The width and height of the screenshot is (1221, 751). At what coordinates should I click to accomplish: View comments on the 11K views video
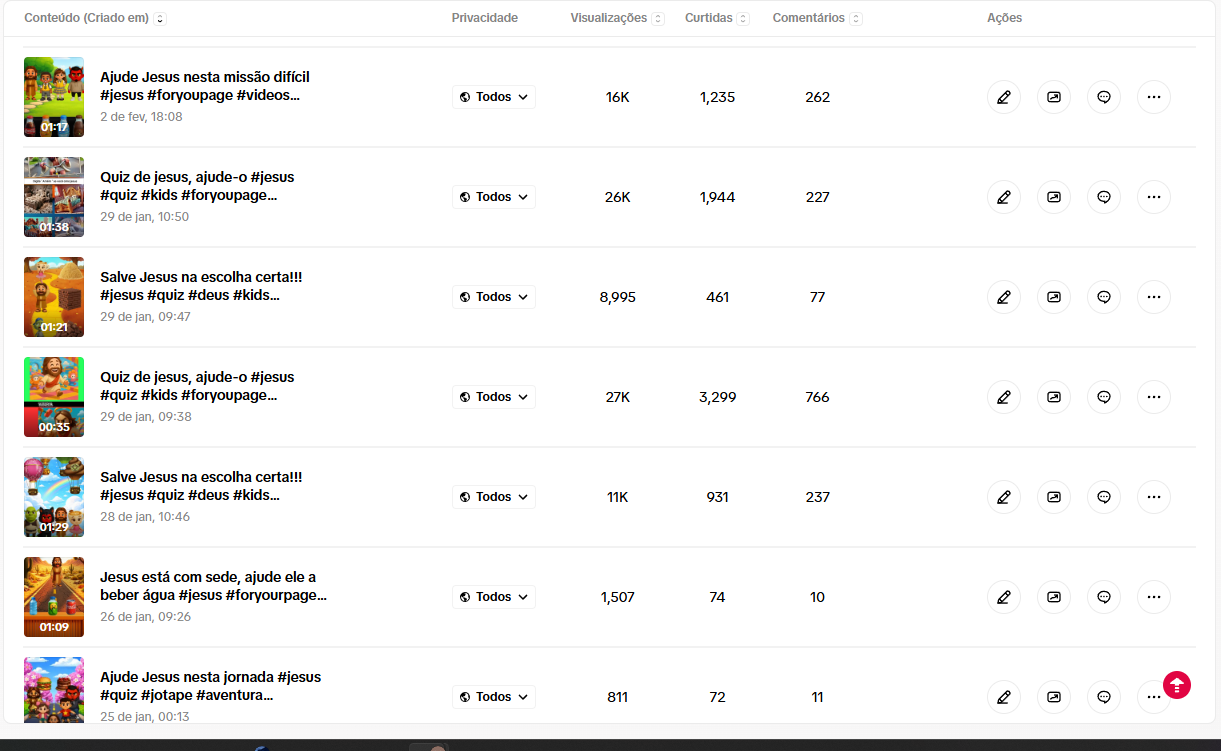click(1103, 497)
